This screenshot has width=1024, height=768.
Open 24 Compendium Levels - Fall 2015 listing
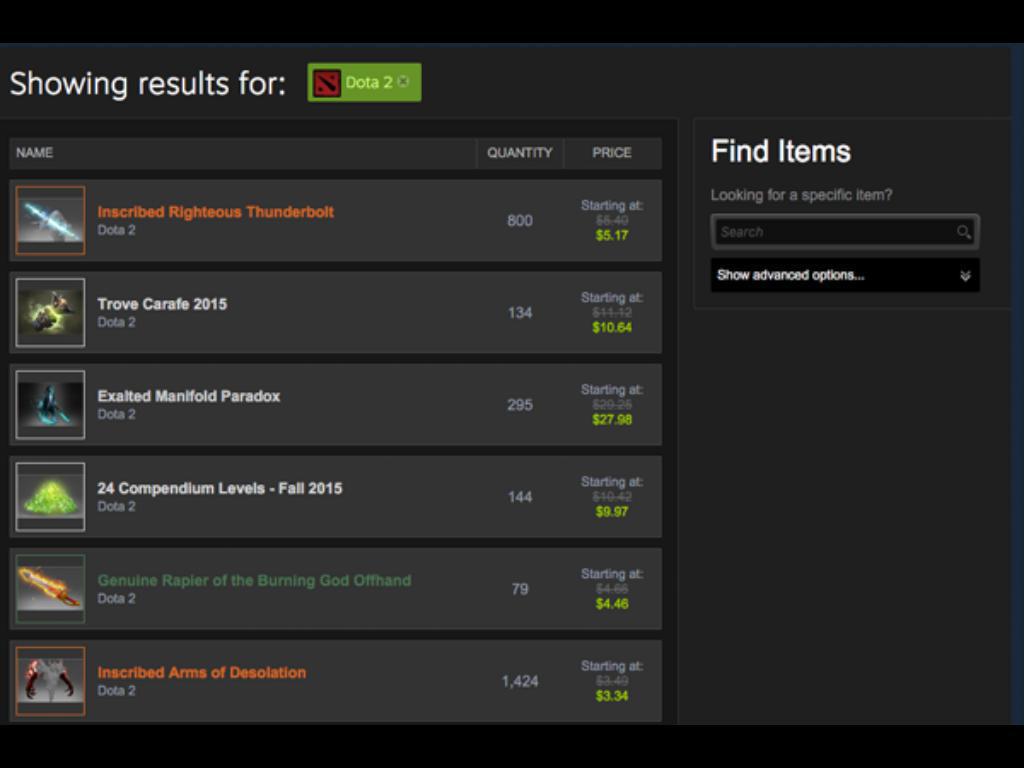pyautogui.click(x=219, y=488)
